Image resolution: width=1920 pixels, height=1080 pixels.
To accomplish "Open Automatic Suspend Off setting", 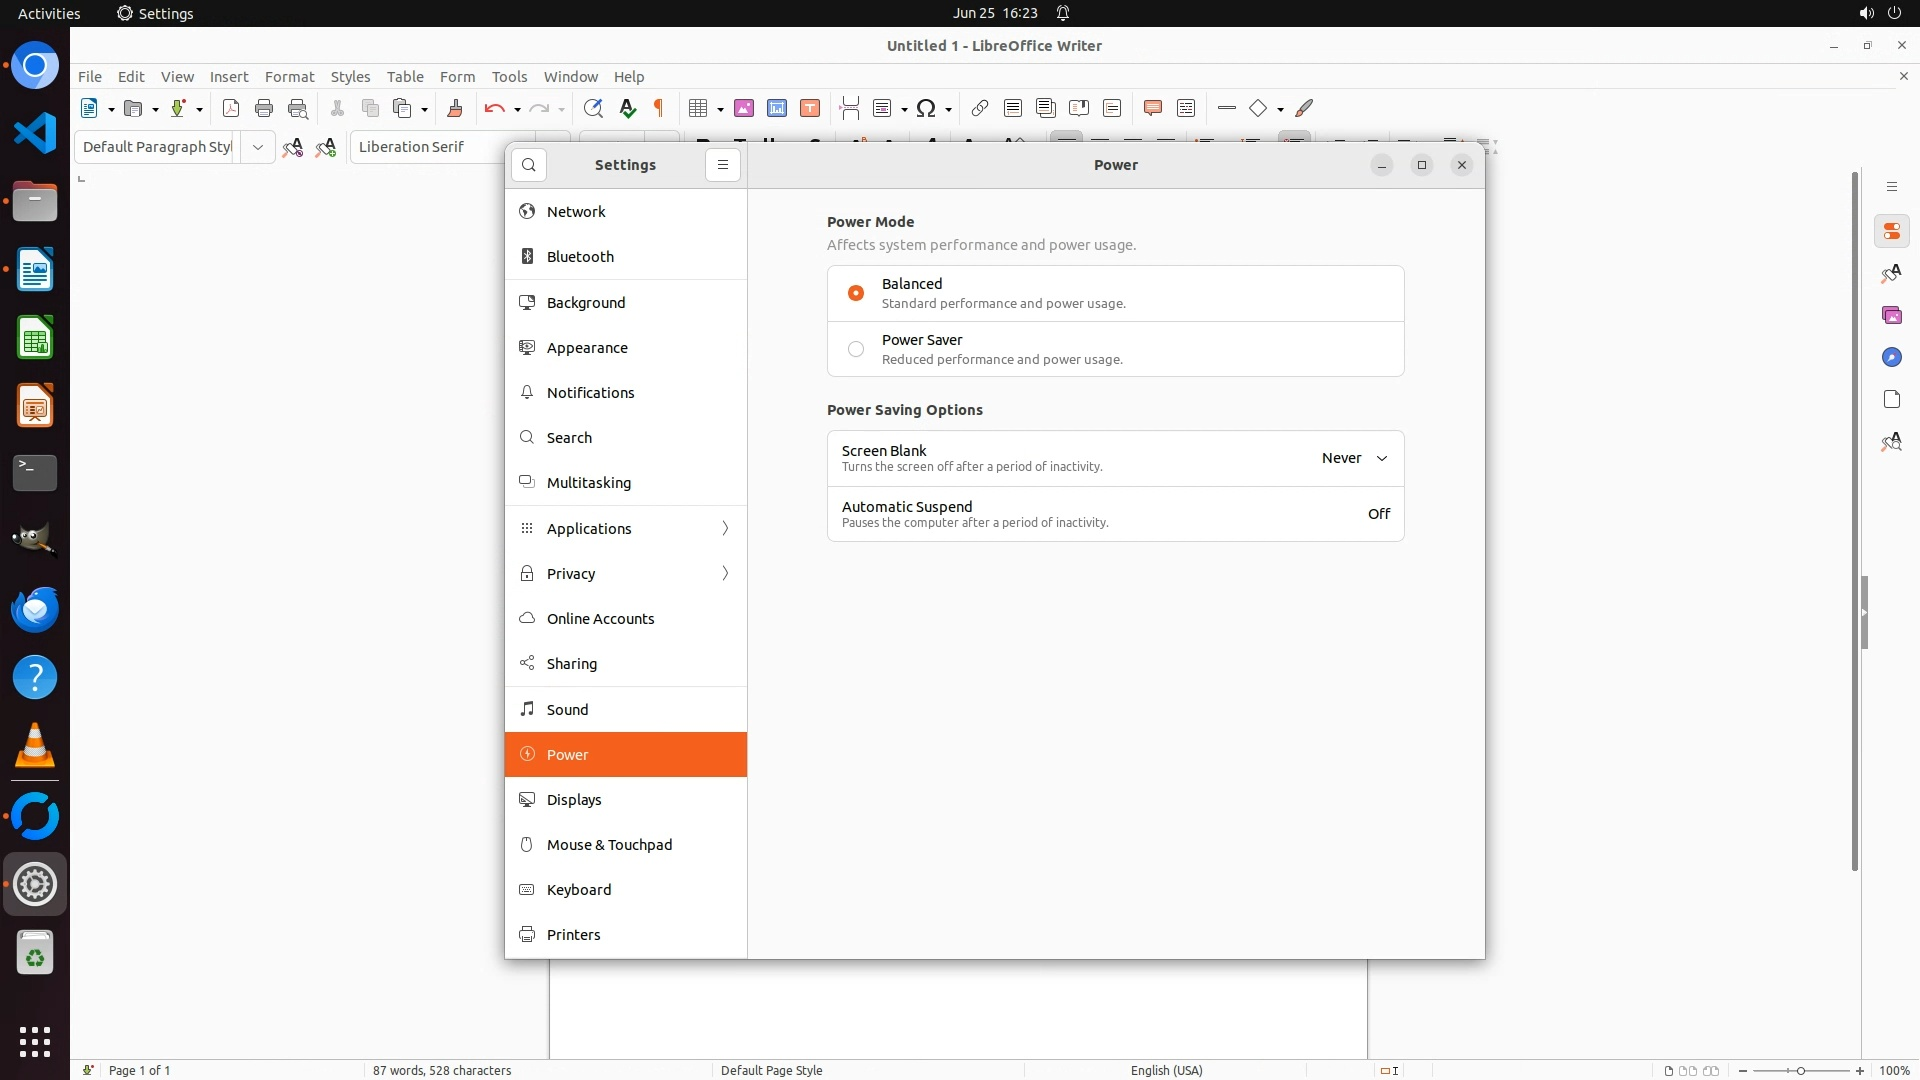I will (1378, 514).
